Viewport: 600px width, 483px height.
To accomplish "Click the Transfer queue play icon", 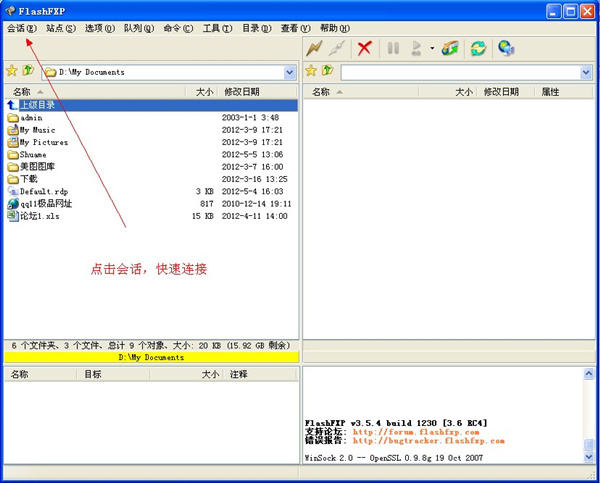I will (417, 48).
